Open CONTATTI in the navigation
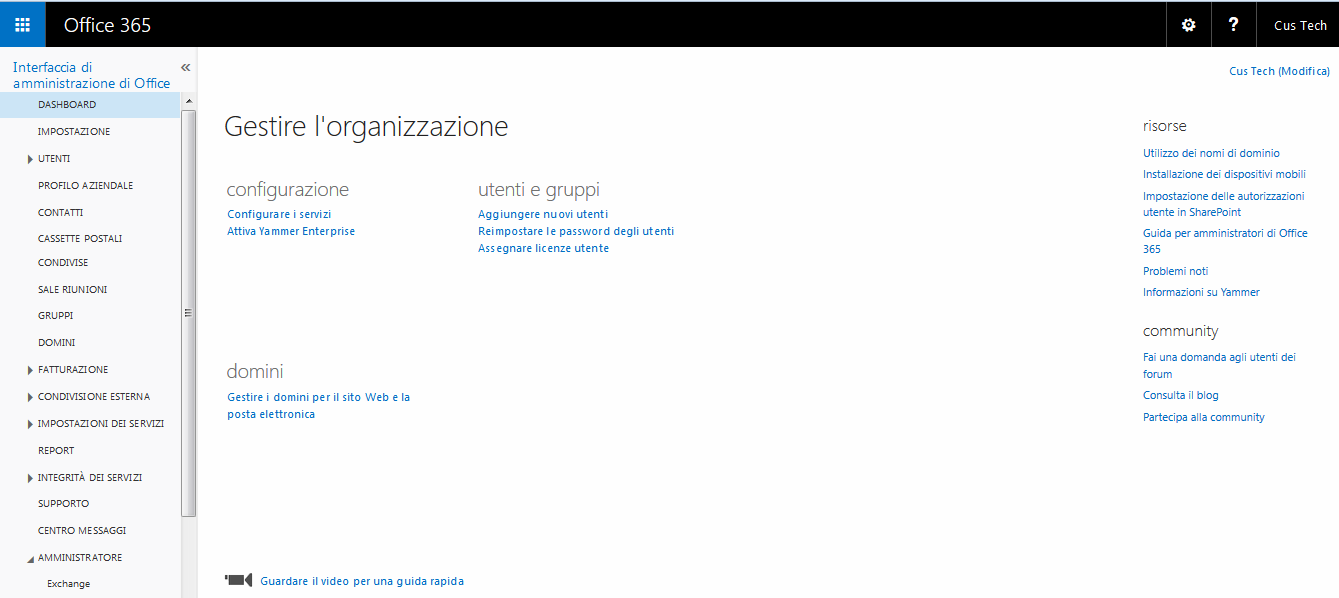 click(60, 213)
